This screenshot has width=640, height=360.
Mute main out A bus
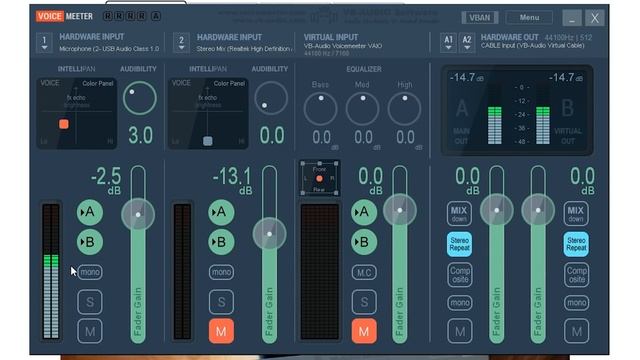click(460, 331)
